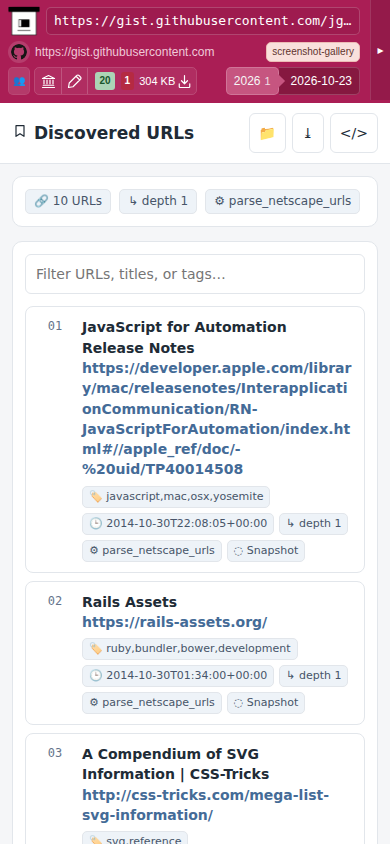Open the css-tricks.com mega-list-svg link
390x844 pixels.
click(205, 805)
